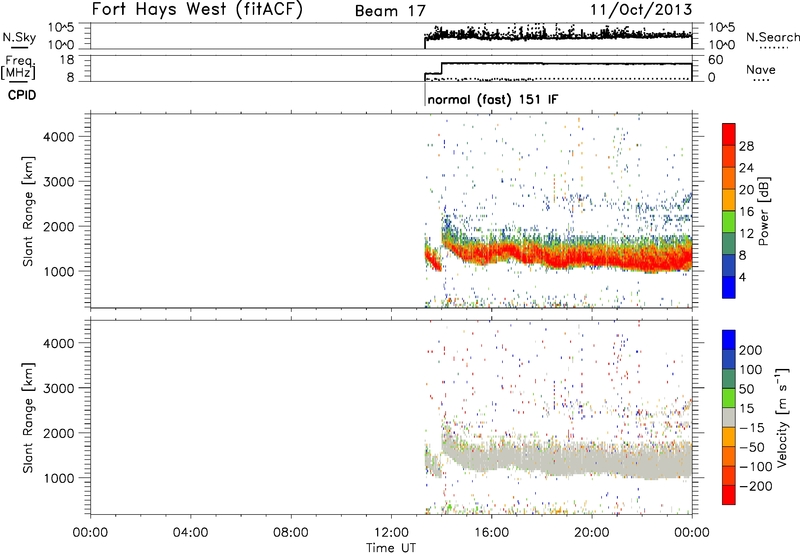Click the date "11/Oct/2013" in the header
This screenshot has height=554, width=800.
point(641,10)
